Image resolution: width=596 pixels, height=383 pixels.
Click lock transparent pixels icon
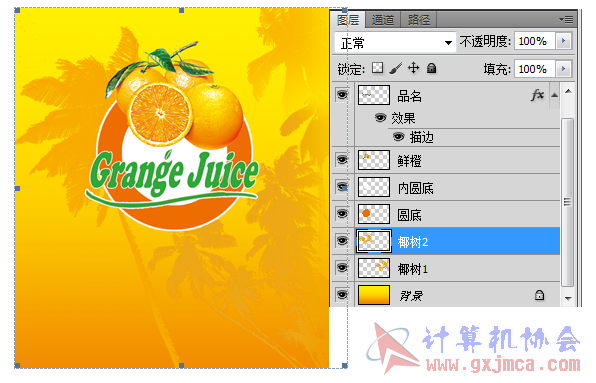(377, 68)
